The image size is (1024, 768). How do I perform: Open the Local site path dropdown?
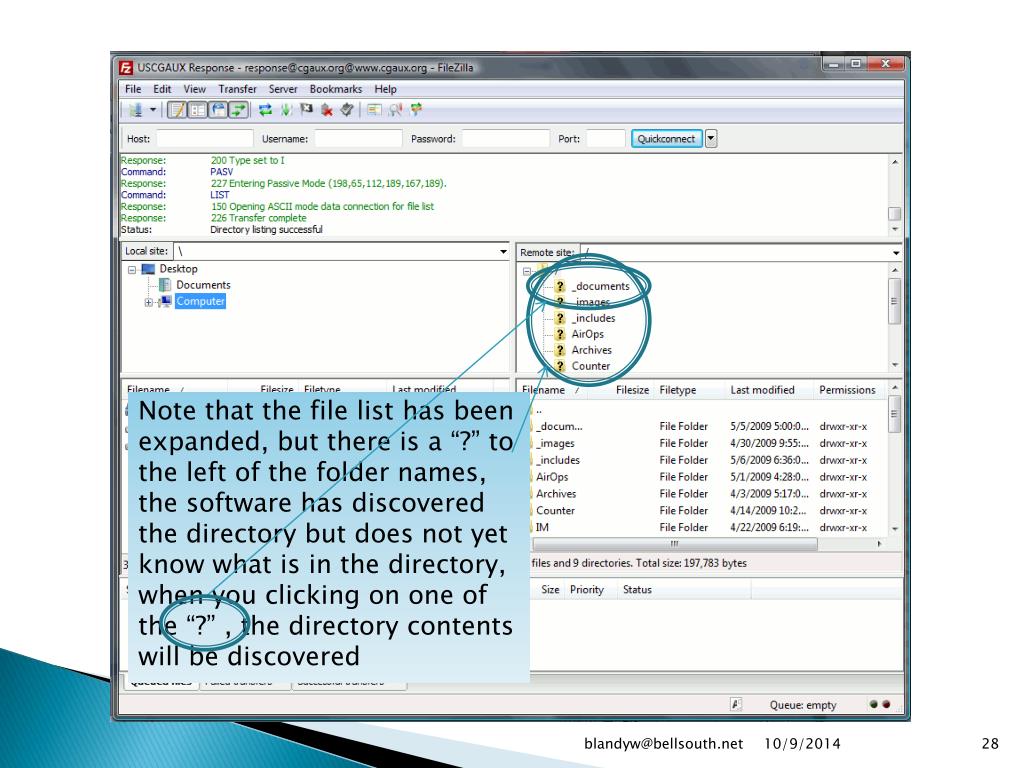click(503, 251)
